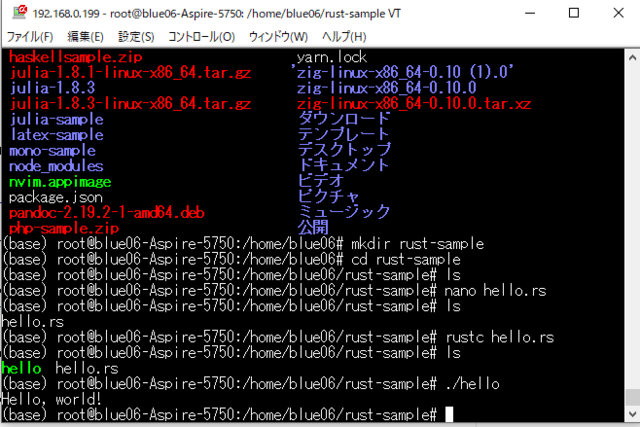Screen dimensions: 640x427
Task: Click the ダウンロード directory name
Action: tap(344, 119)
